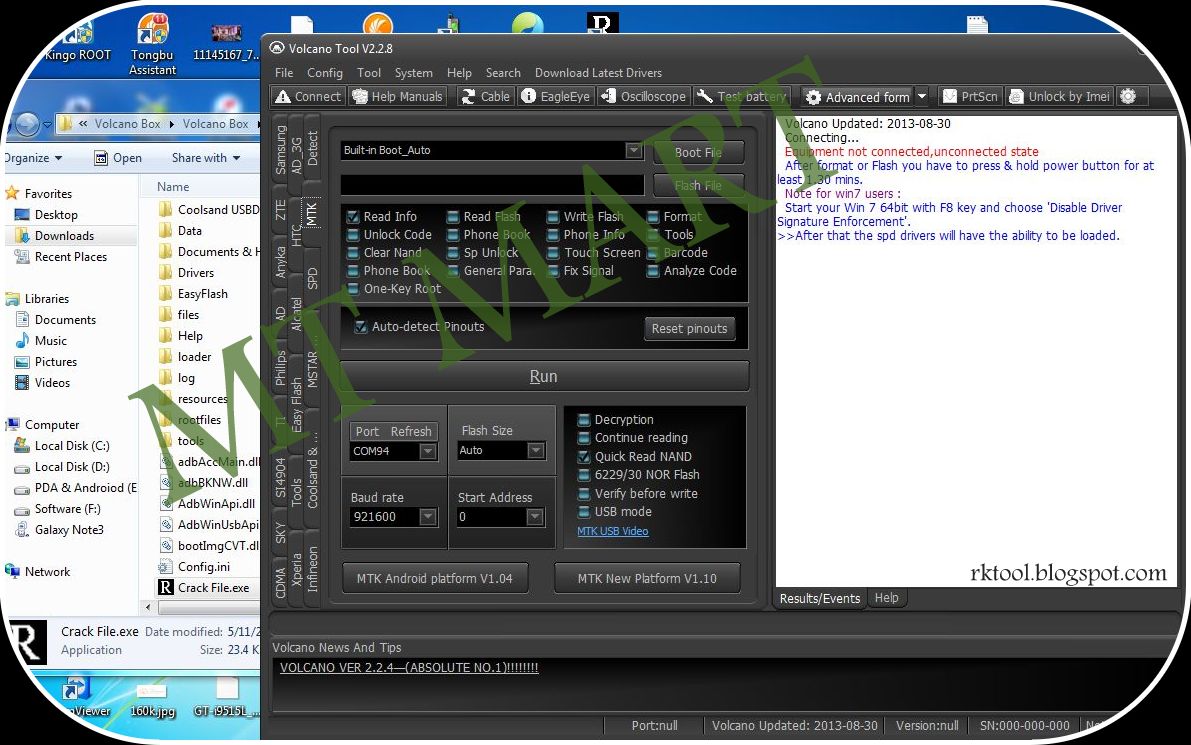
Task: Open the Baud rate 921600 dropdown
Action: coord(428,516)
